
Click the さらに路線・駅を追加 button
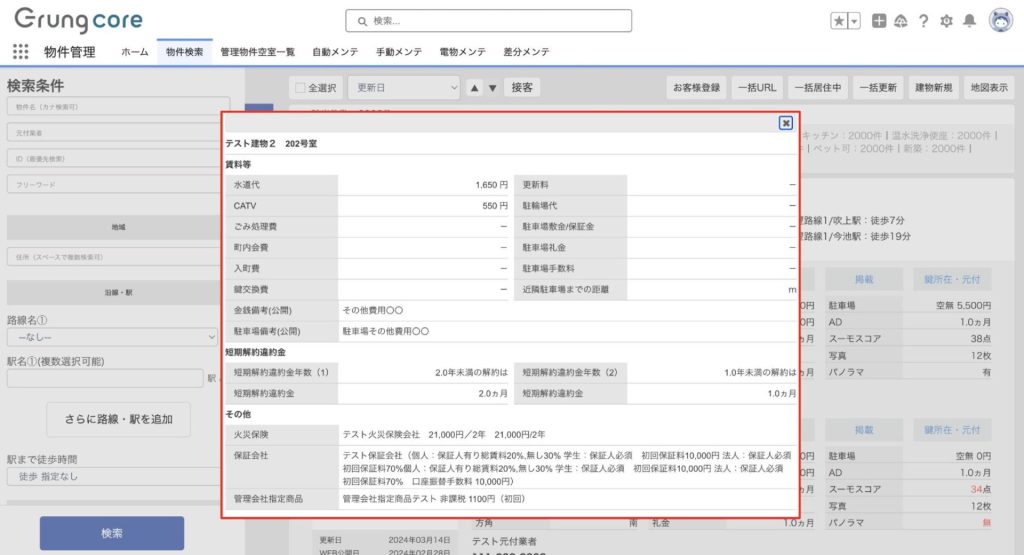click(119, 419)
